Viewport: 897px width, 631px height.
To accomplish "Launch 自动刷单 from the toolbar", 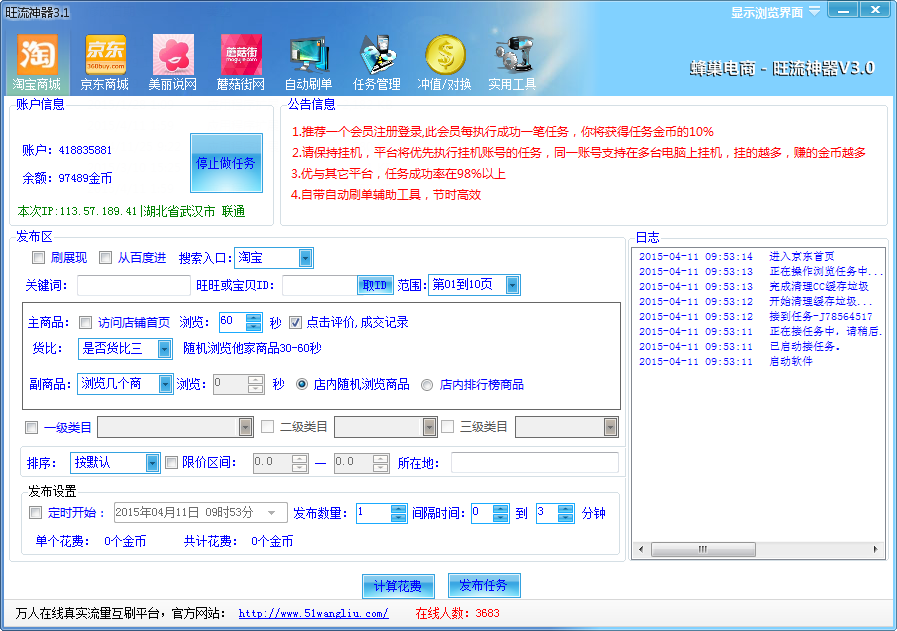I will (x=309, y=55).
